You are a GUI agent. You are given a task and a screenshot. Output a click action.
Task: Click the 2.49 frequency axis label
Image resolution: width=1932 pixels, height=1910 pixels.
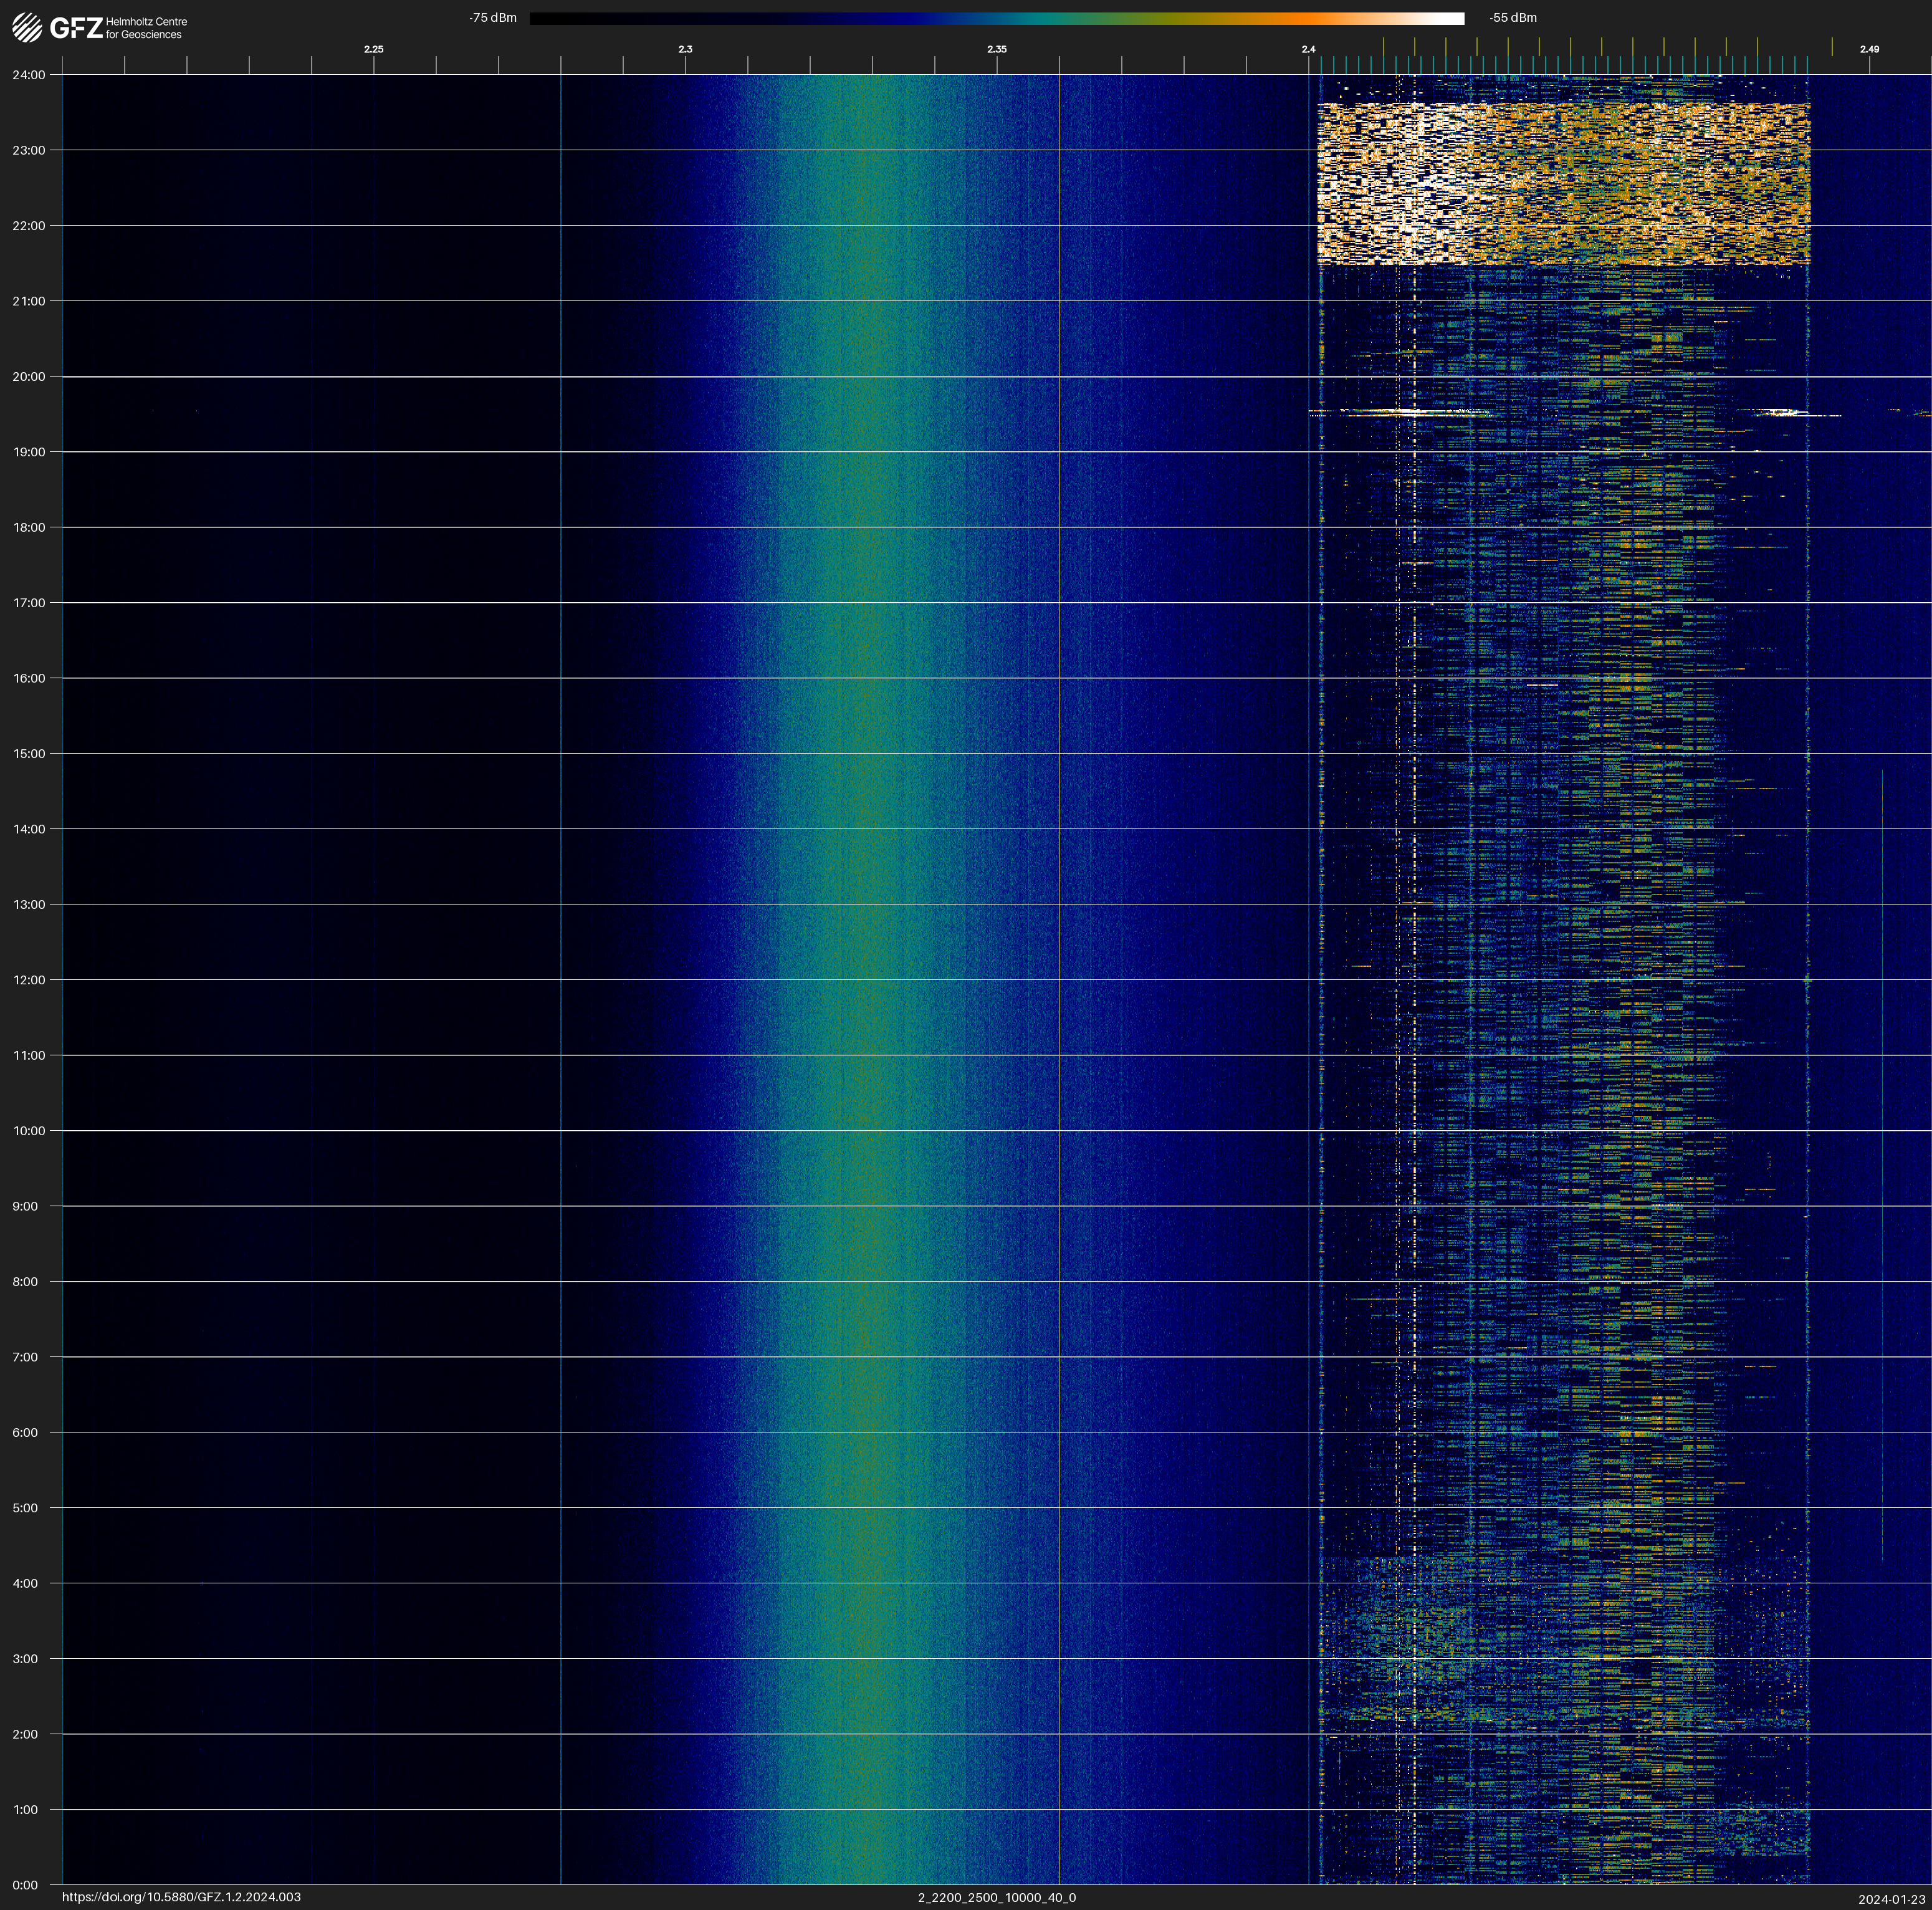point(1868,49)
